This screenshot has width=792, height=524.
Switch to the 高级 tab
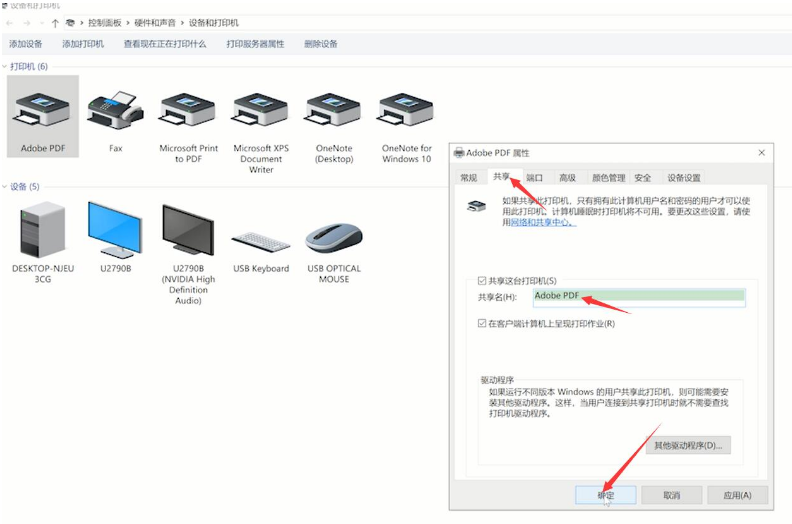(x=567, y=178)
